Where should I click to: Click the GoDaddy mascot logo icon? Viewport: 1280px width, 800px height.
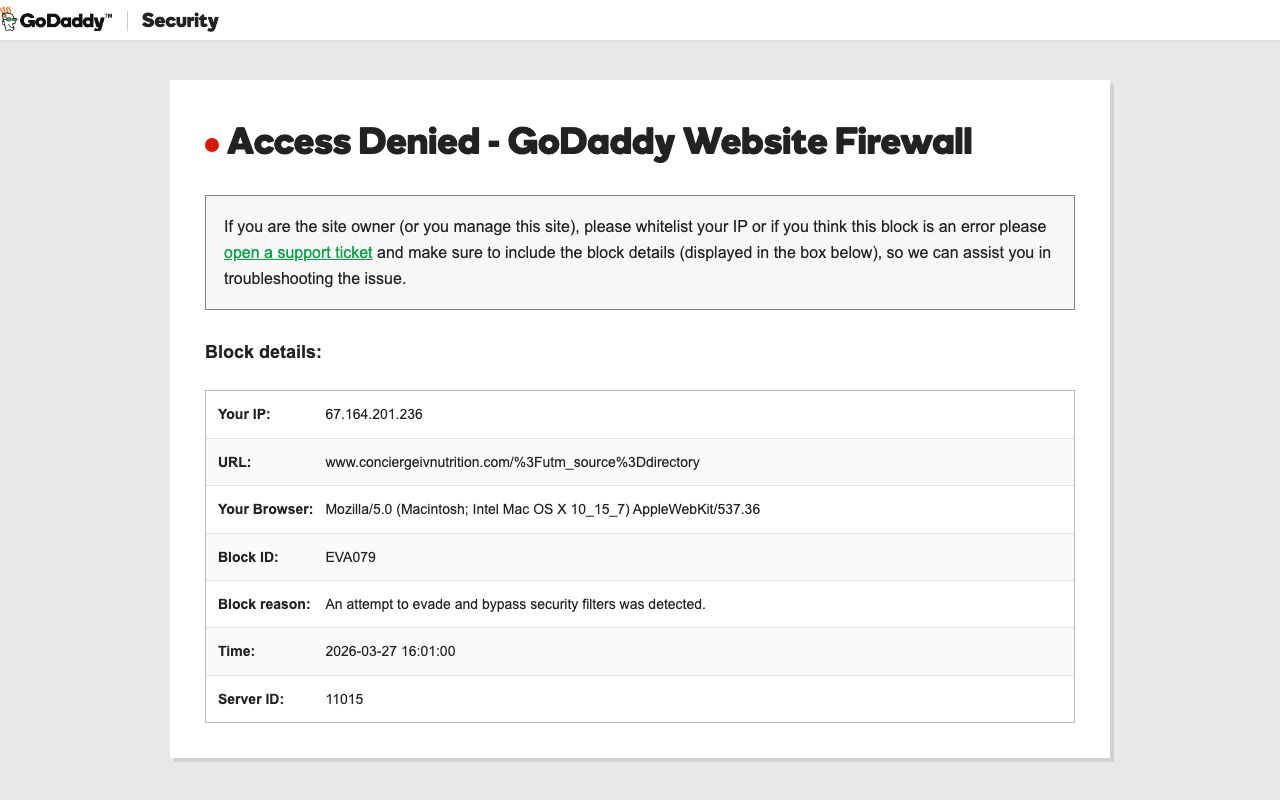9,19
